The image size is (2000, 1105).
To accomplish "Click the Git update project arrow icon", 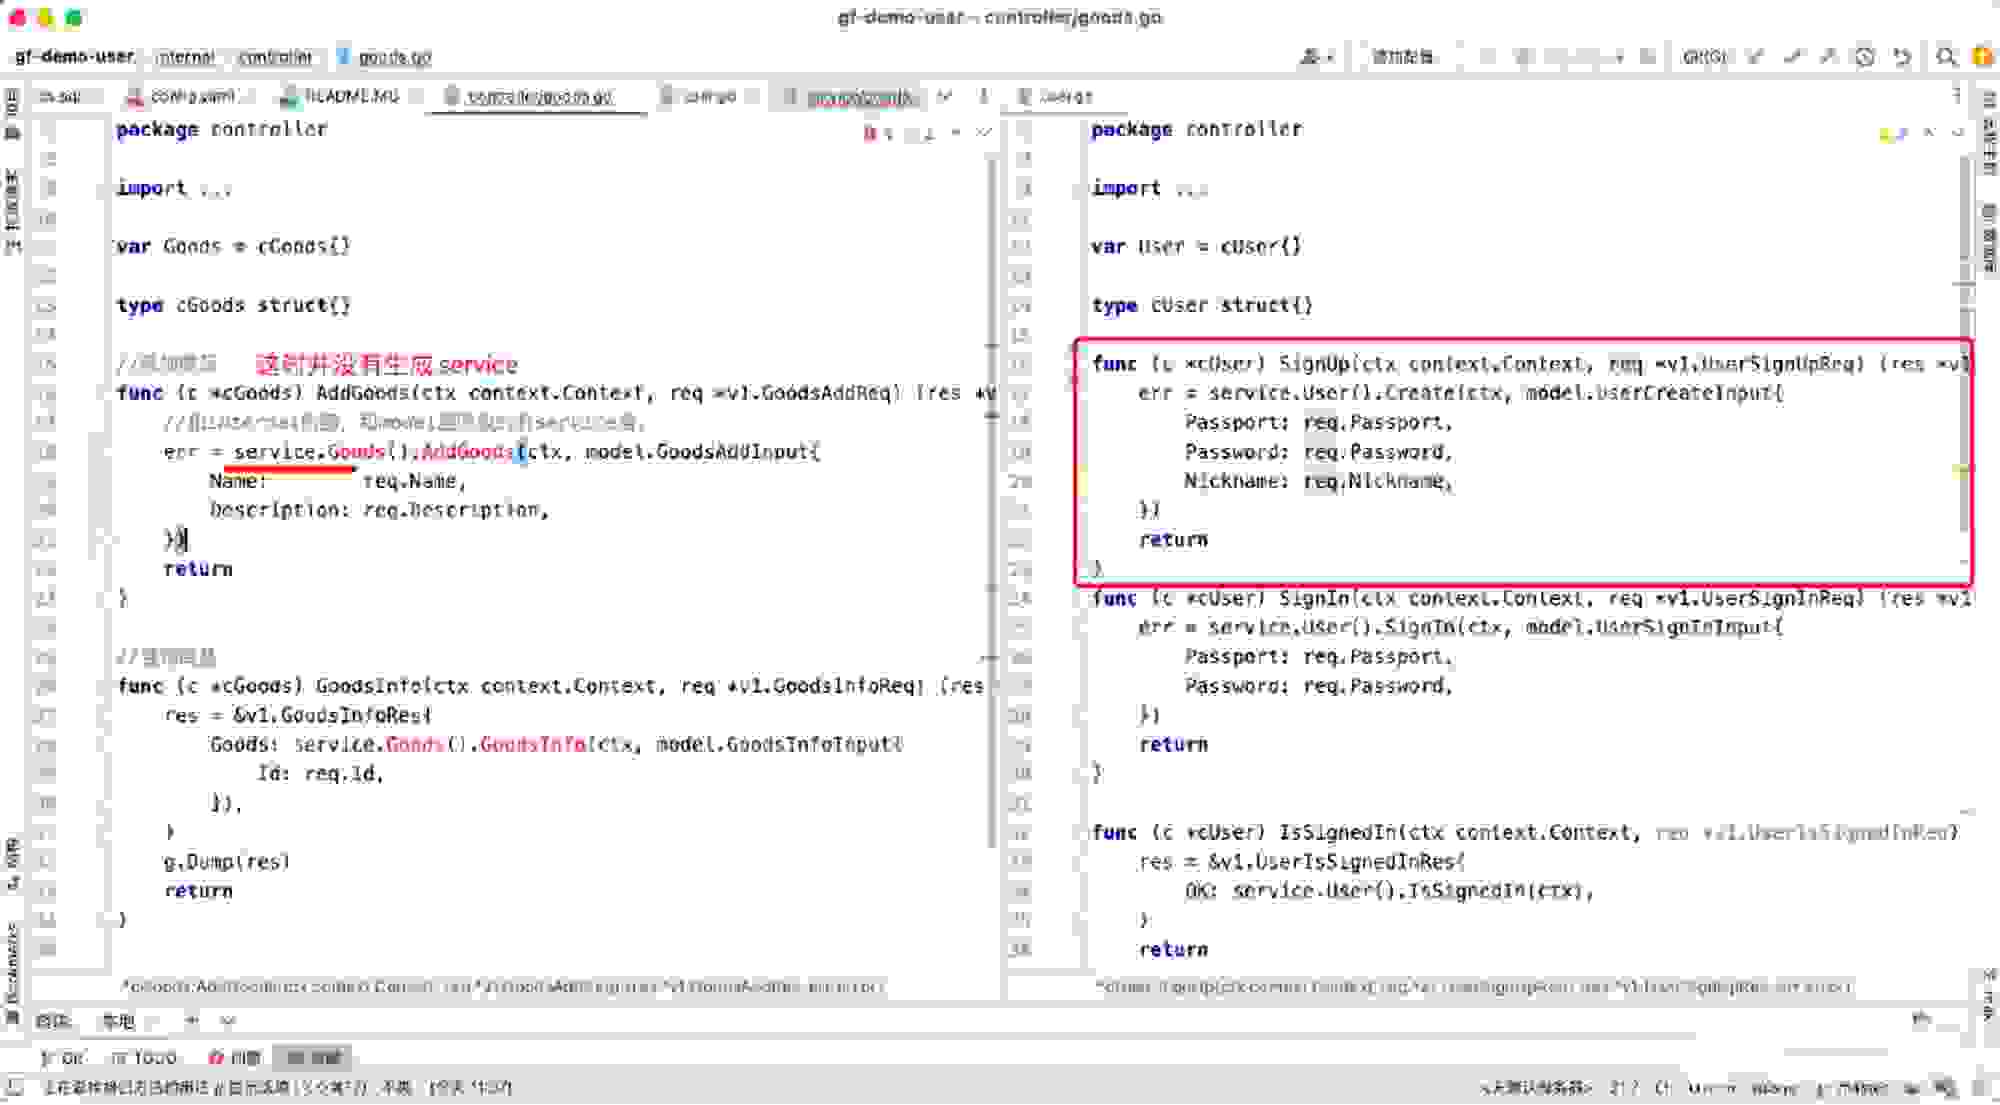I will [x=1756, y=57].
